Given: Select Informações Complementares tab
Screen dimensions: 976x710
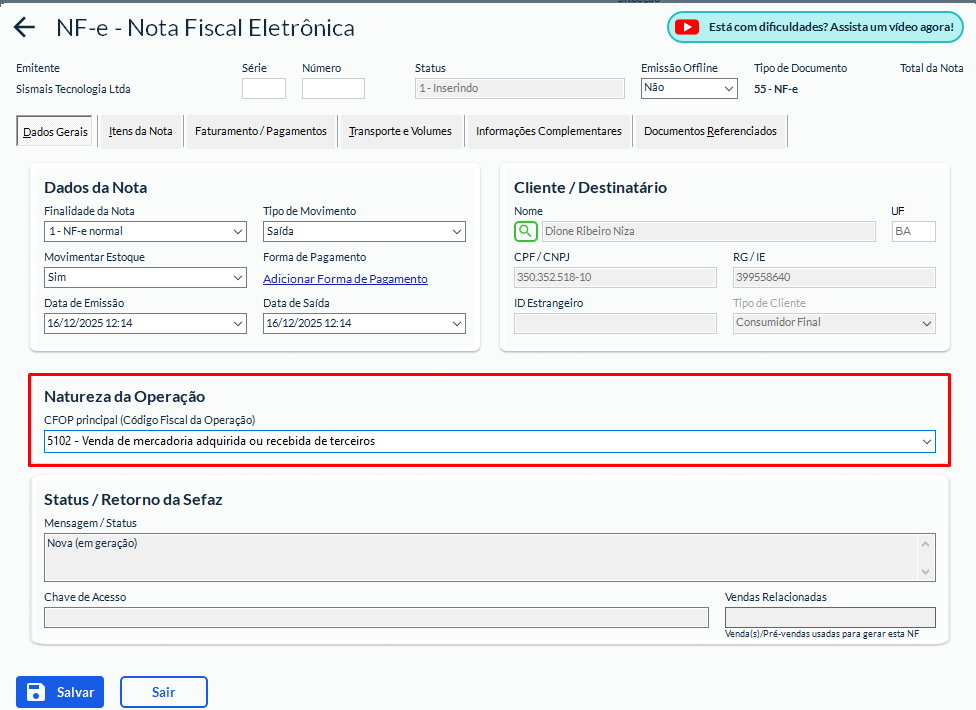Looking at the screenshot, I should point(548,131).
